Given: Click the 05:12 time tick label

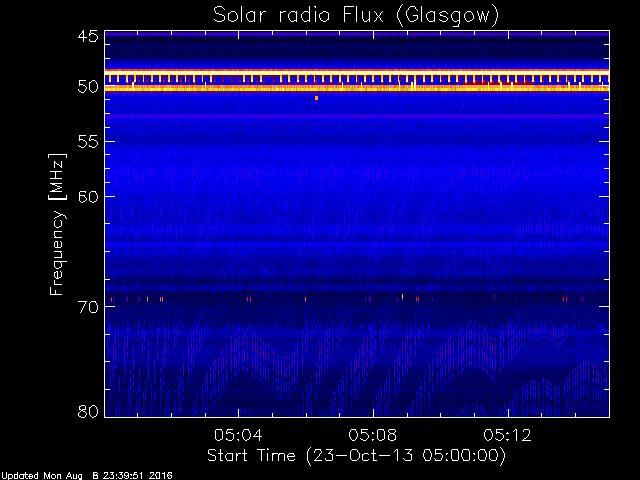Looking at the screenshot, I should pyautogui.click(x=508, y=435).
